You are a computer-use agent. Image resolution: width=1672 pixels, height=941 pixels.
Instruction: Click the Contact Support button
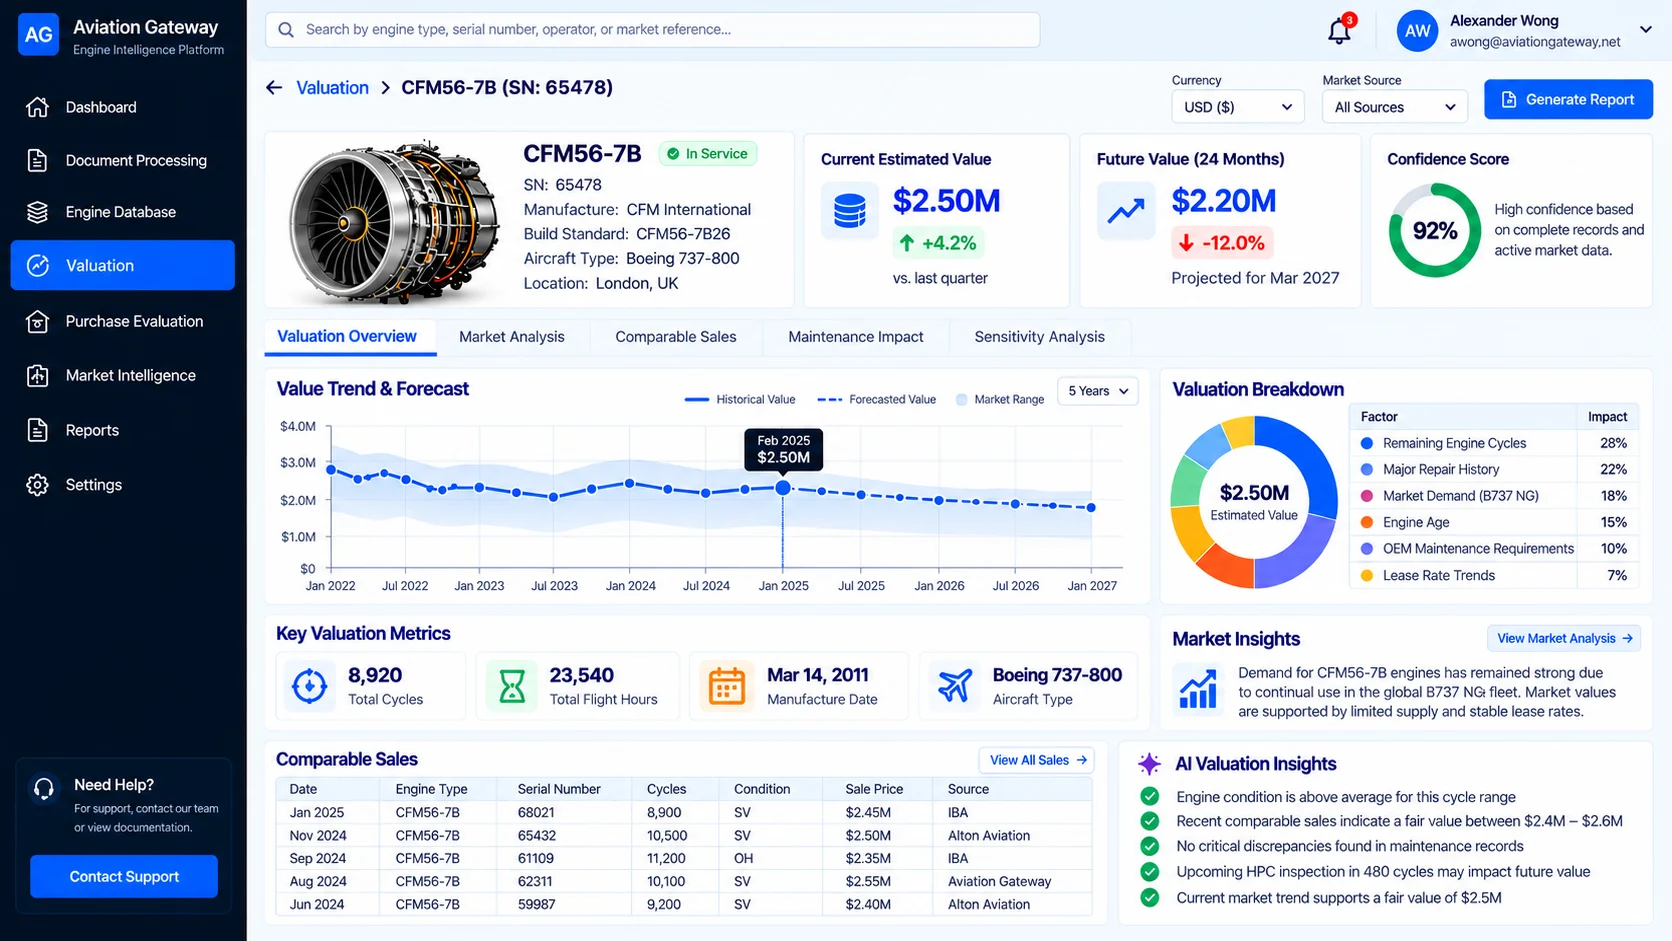(x=124, y=876)
